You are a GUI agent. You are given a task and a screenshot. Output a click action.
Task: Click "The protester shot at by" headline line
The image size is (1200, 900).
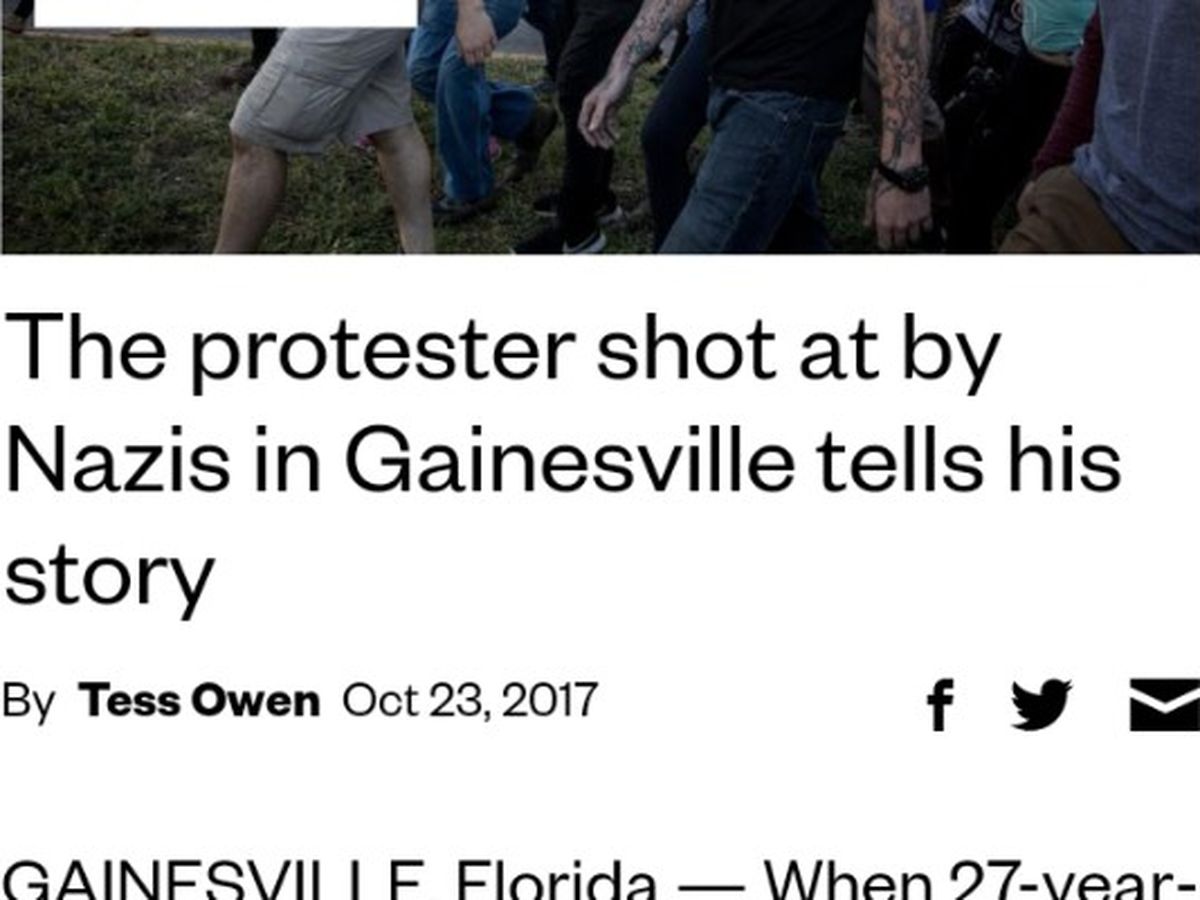(x=503, y=348)
